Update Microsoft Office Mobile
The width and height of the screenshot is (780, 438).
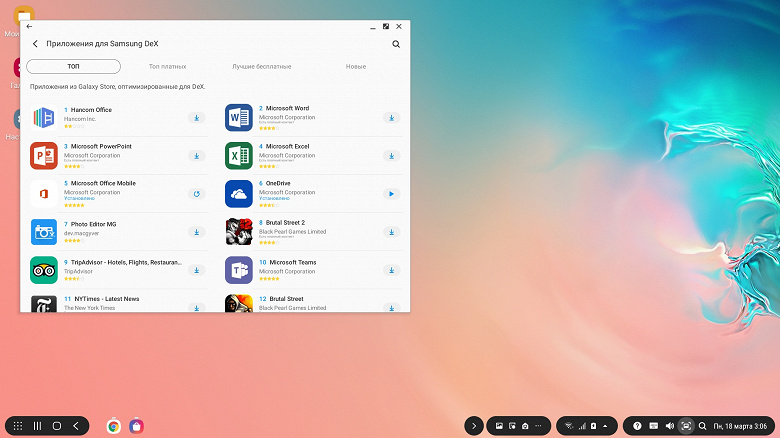[x=196, y=194]
